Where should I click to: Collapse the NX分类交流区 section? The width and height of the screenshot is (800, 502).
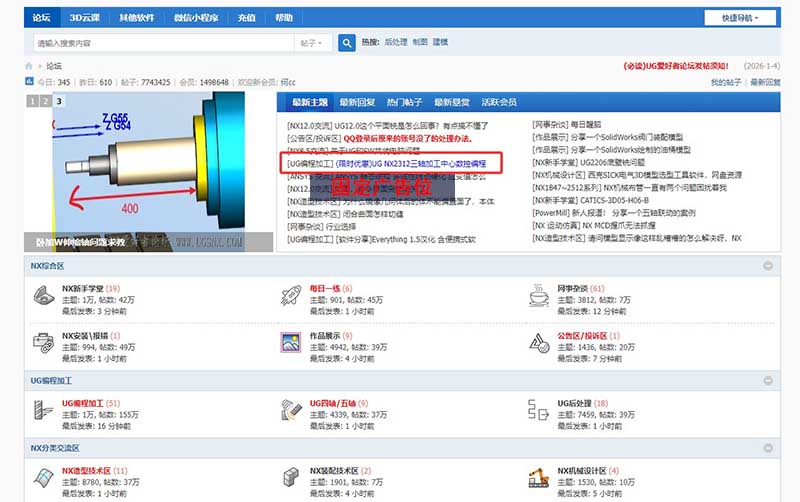click(x=768, y=448)
